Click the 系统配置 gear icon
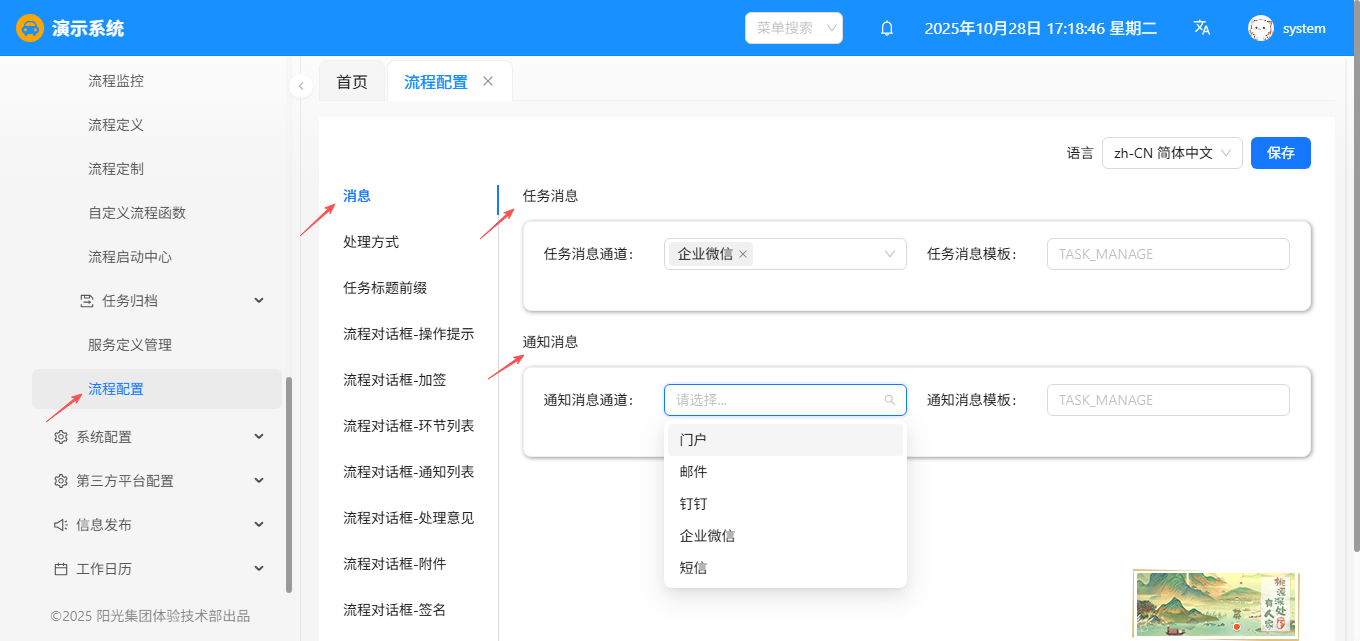Viewport: 1360px width, 641px height. pos(60,437)
